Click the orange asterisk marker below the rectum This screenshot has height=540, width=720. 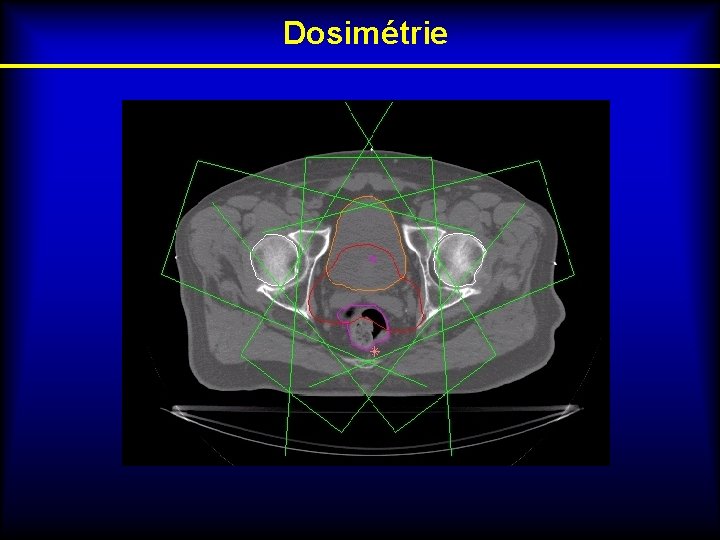(375, 352)
